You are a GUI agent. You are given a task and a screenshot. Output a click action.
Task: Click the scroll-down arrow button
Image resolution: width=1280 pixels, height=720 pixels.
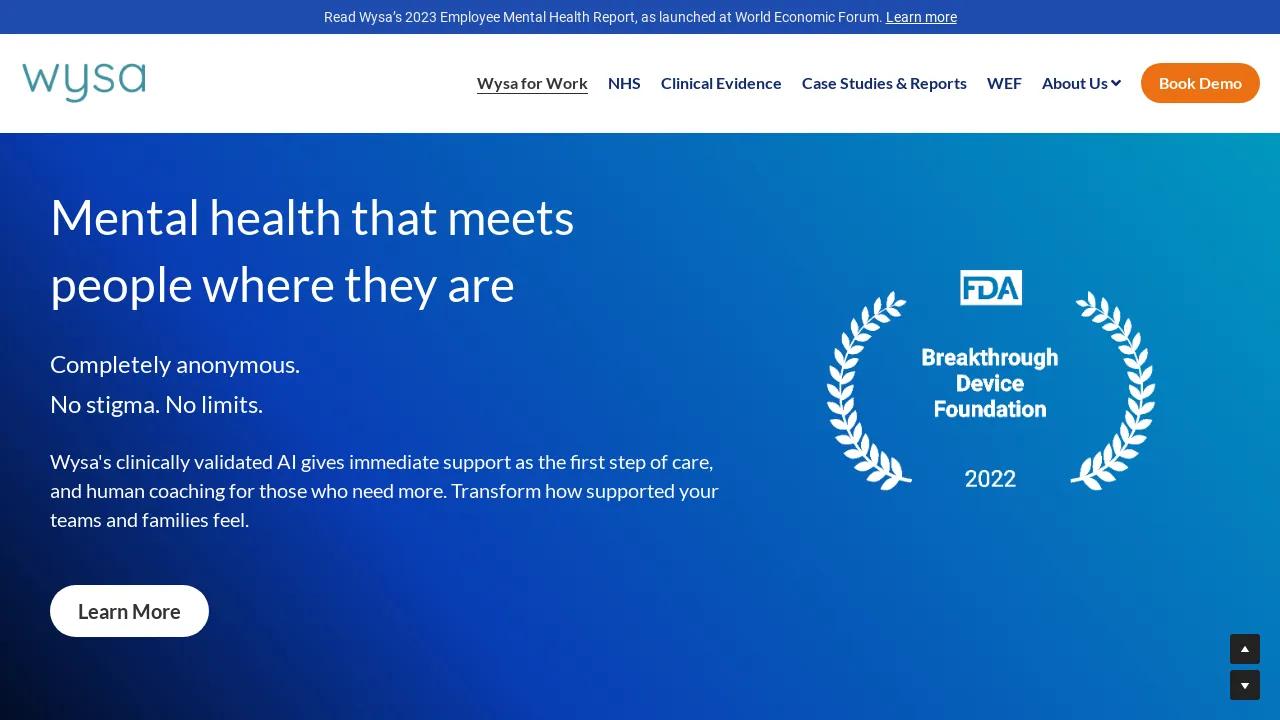[x=1245, y=685]
